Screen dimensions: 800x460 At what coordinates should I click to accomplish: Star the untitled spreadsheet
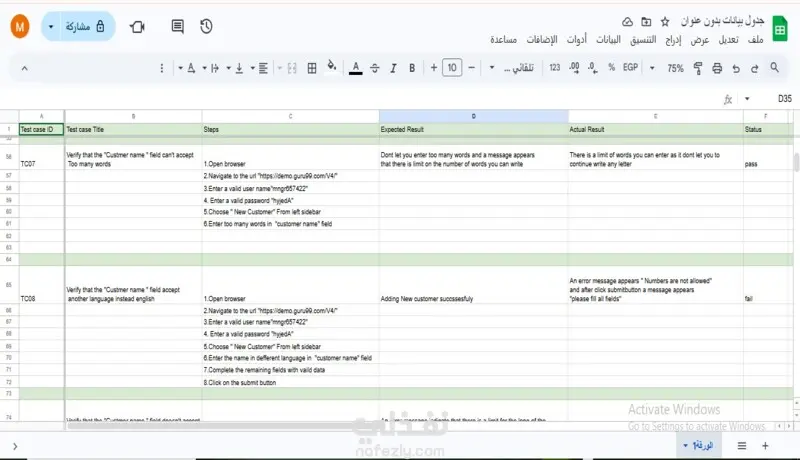pos(665,21)
